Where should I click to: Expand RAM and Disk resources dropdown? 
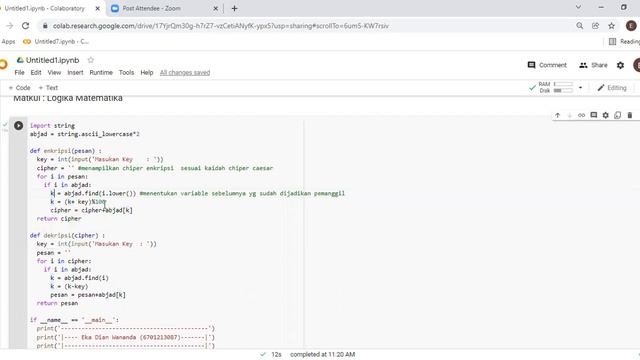(x=580, y=87)
